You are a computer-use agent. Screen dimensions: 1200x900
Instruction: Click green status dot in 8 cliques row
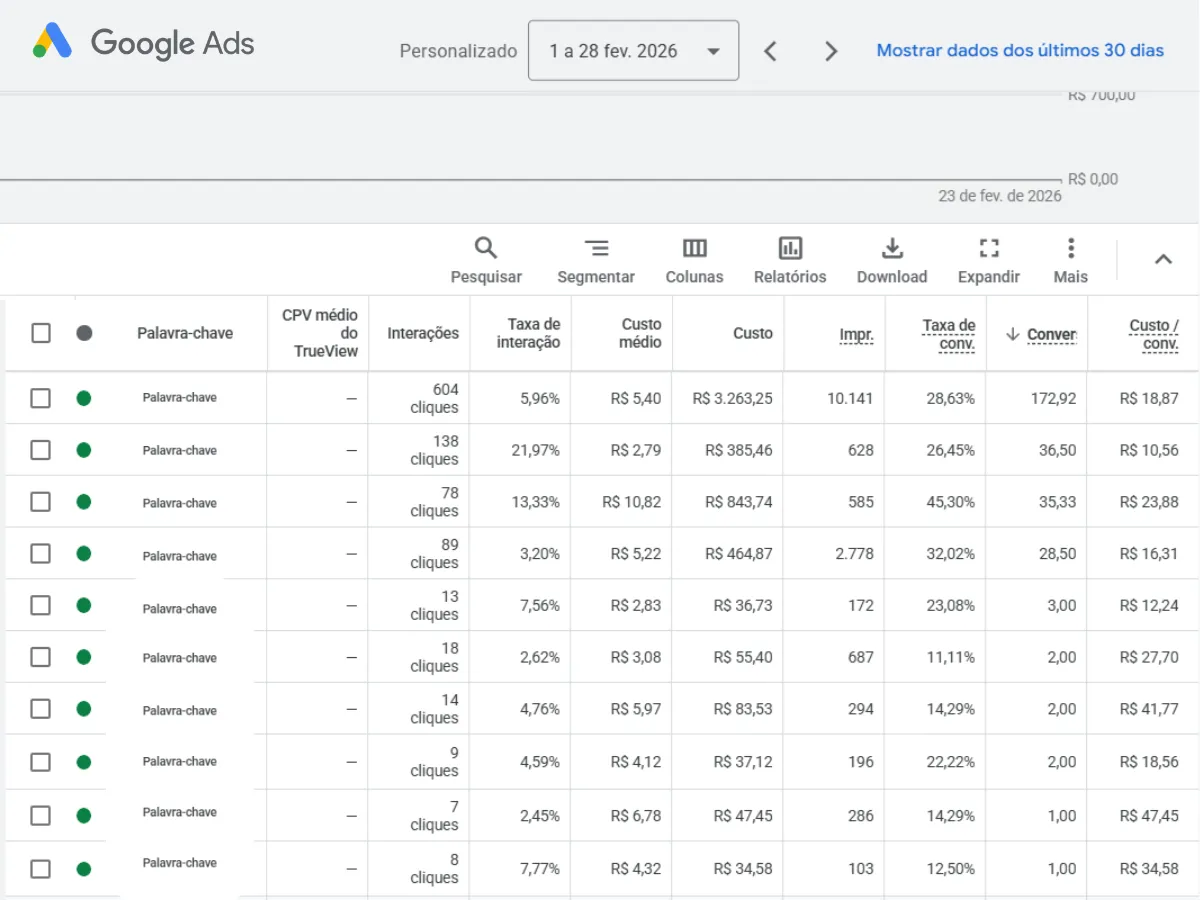coord(84,869)
